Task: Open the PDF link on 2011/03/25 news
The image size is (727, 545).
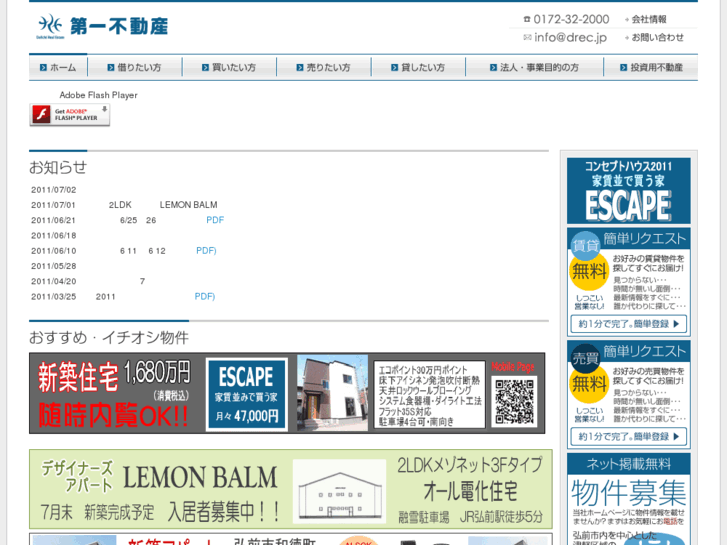Action: (x=204, y=296)
